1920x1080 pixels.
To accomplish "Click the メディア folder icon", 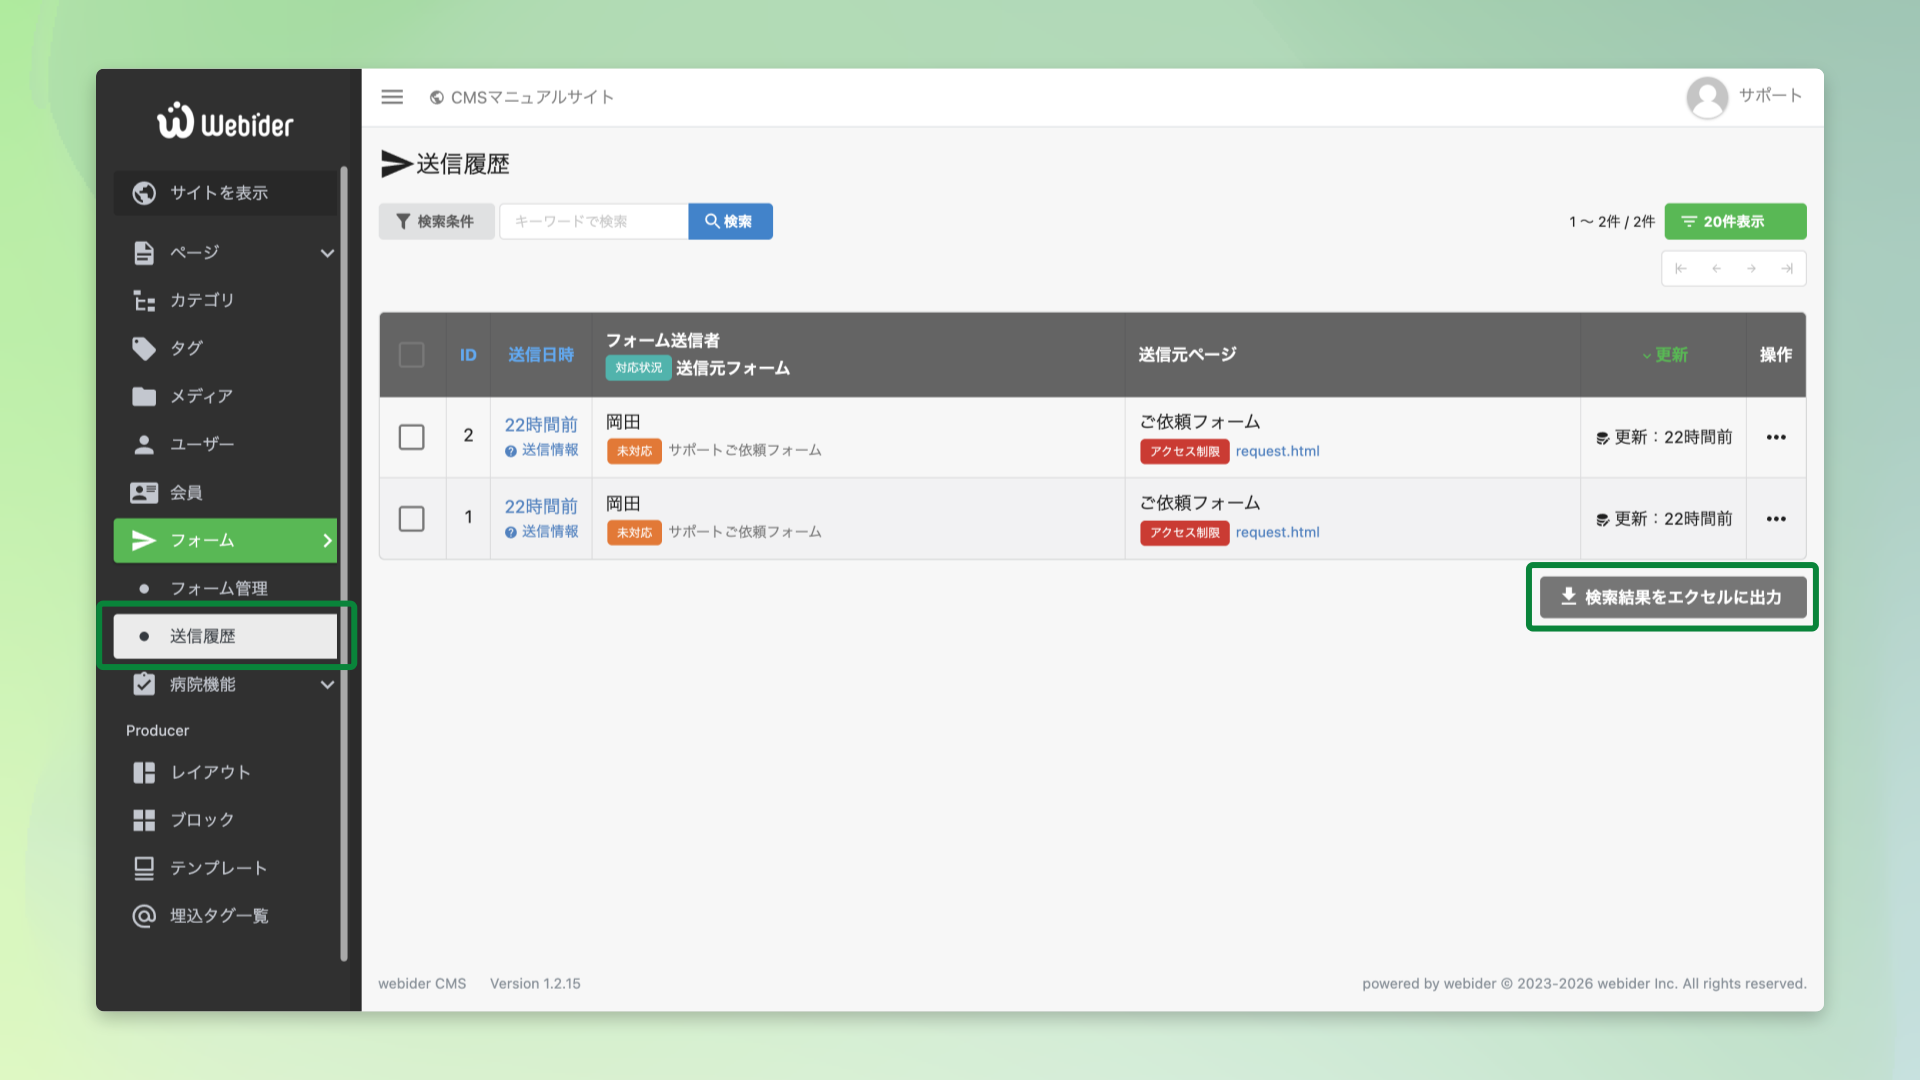I will (144, 396).
